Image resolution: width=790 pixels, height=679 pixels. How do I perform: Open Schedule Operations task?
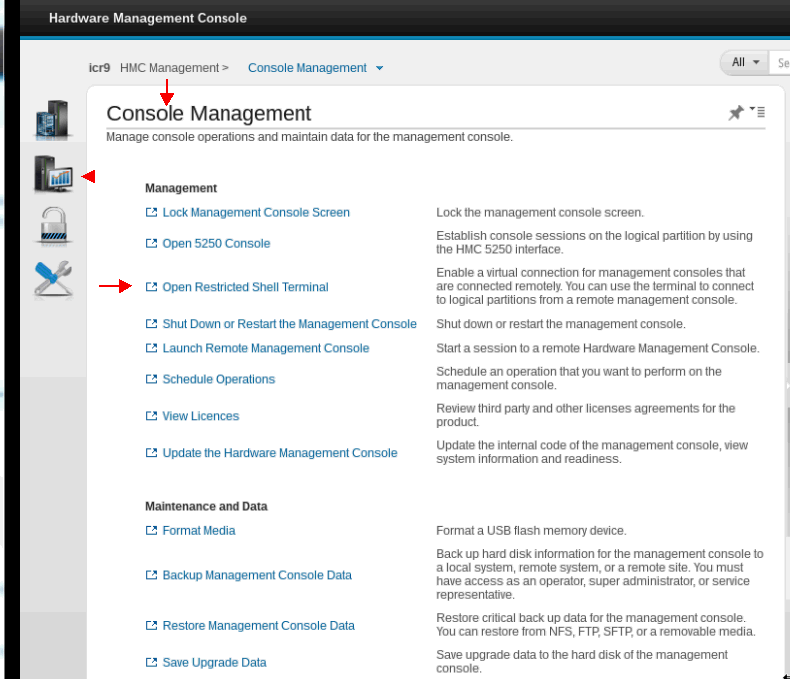[218, 380]
